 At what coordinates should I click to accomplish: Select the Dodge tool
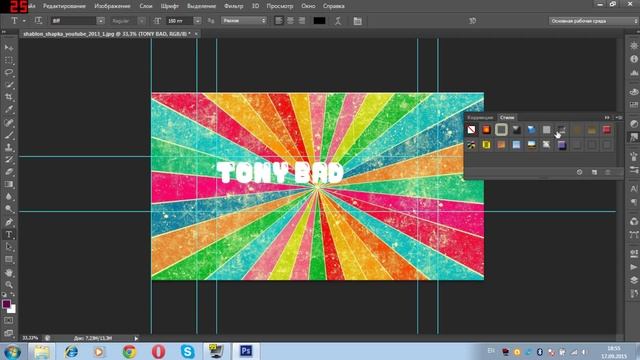point(9,209)
